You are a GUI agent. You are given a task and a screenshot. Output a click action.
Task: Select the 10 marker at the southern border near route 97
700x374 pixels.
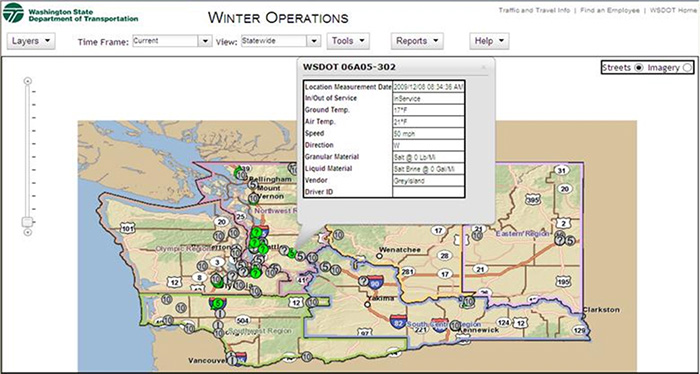306,357
